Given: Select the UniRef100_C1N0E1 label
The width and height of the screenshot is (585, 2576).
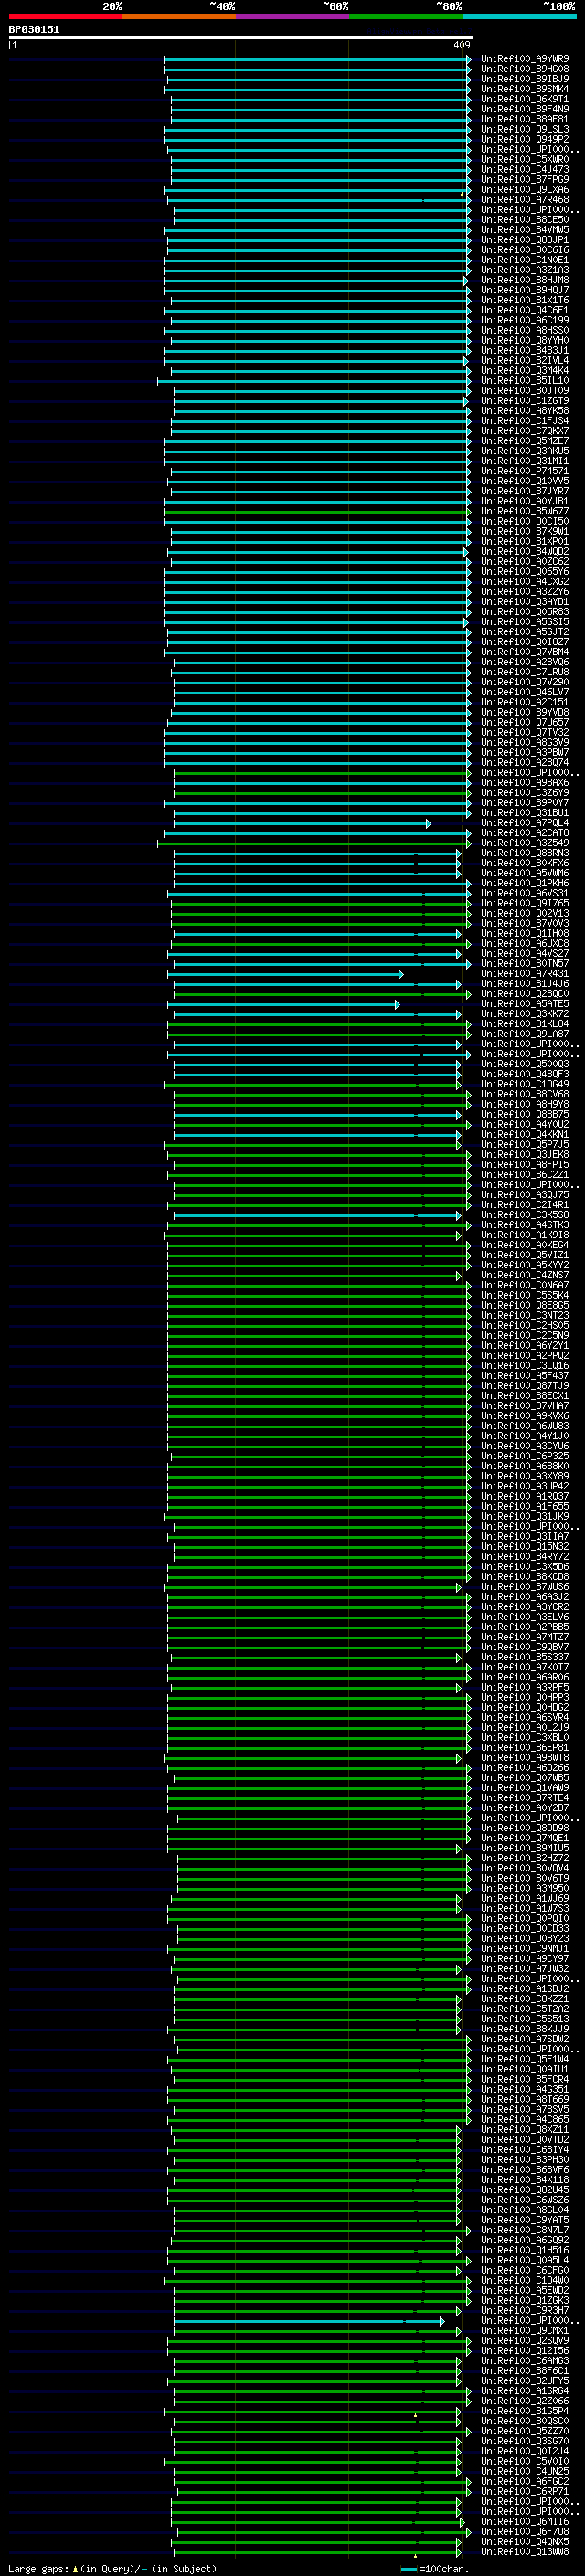Looking at the screenshot, I should tap(524, 260).
